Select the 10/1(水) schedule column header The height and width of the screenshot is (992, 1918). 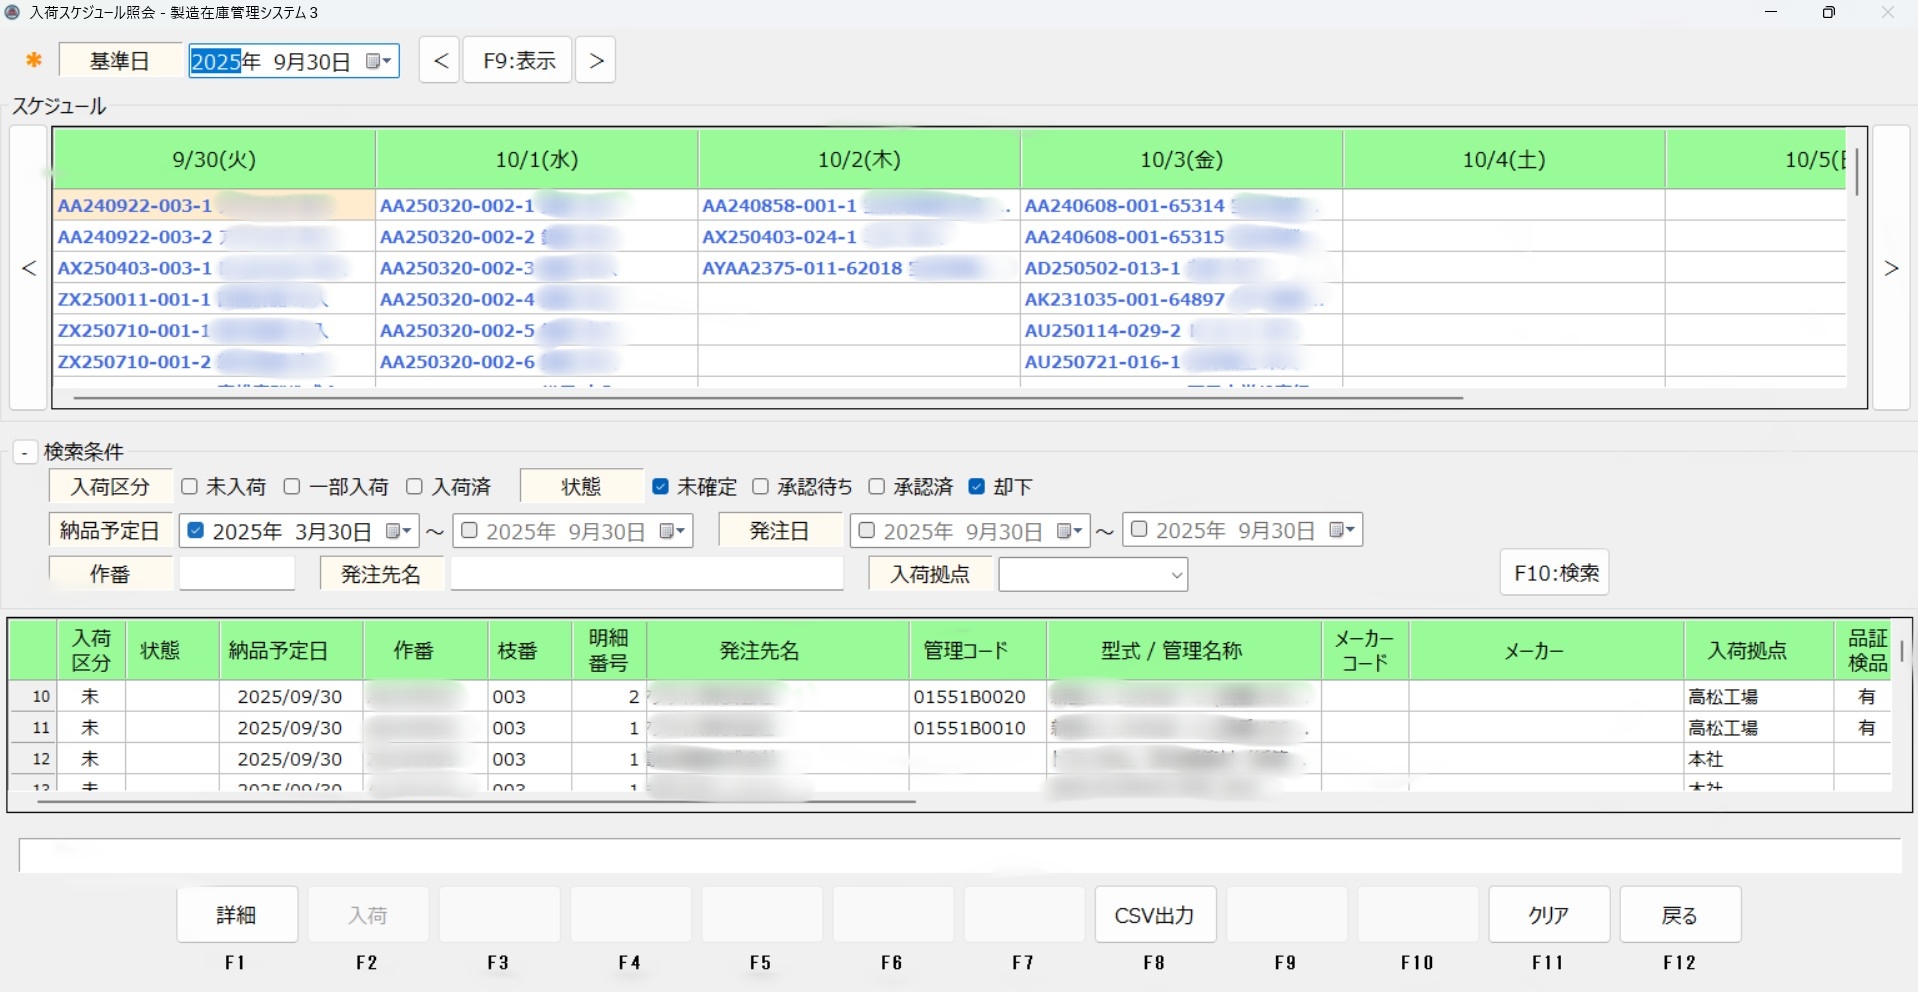537,160
